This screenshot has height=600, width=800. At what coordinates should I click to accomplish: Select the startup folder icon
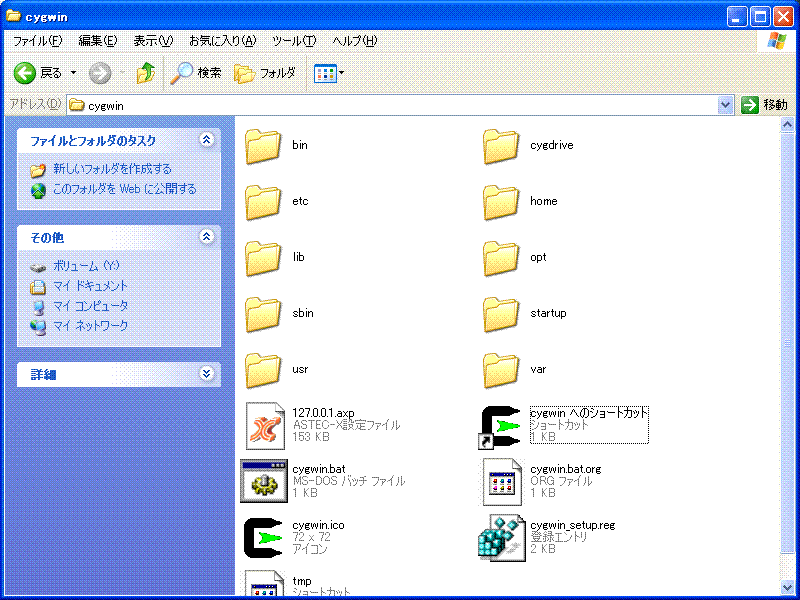pyautogui.click(x=501, y=315)
